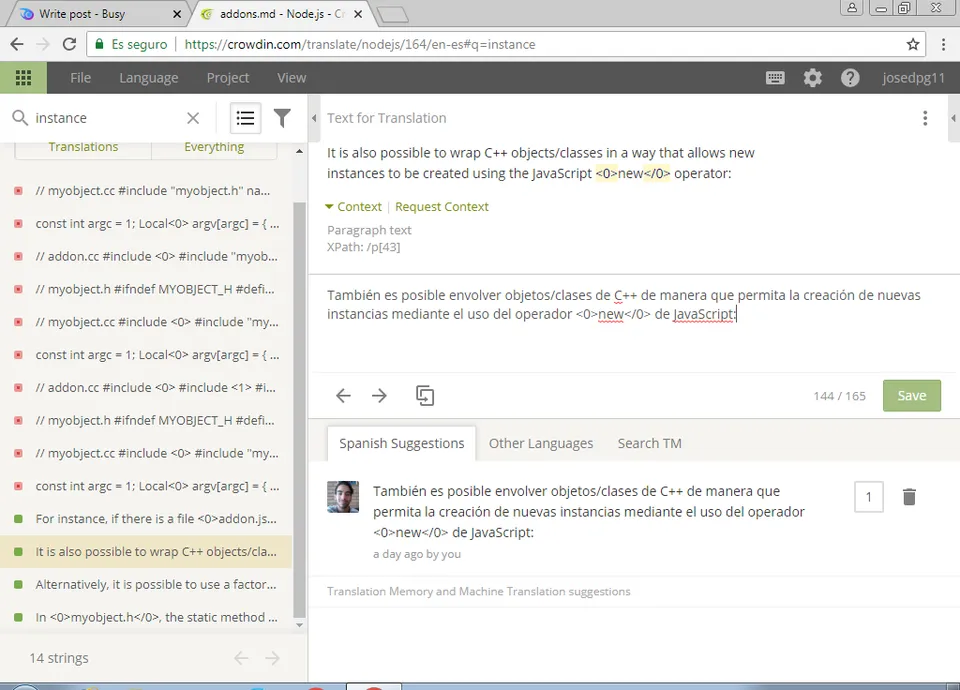Go to next page of strings list
The image size is (960, 690).
click(272, 658)
